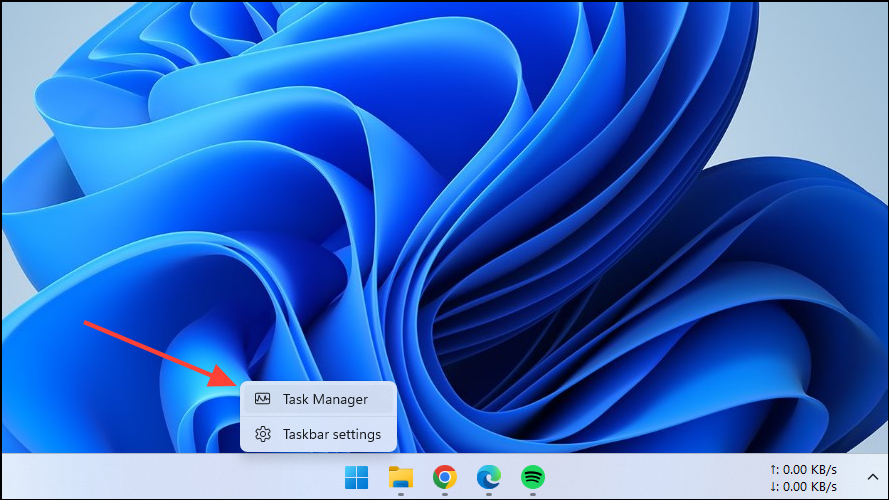The image size is (889, 500).
Task: Expand the hidden system tray icons chevron
Action: coord(871,478)
